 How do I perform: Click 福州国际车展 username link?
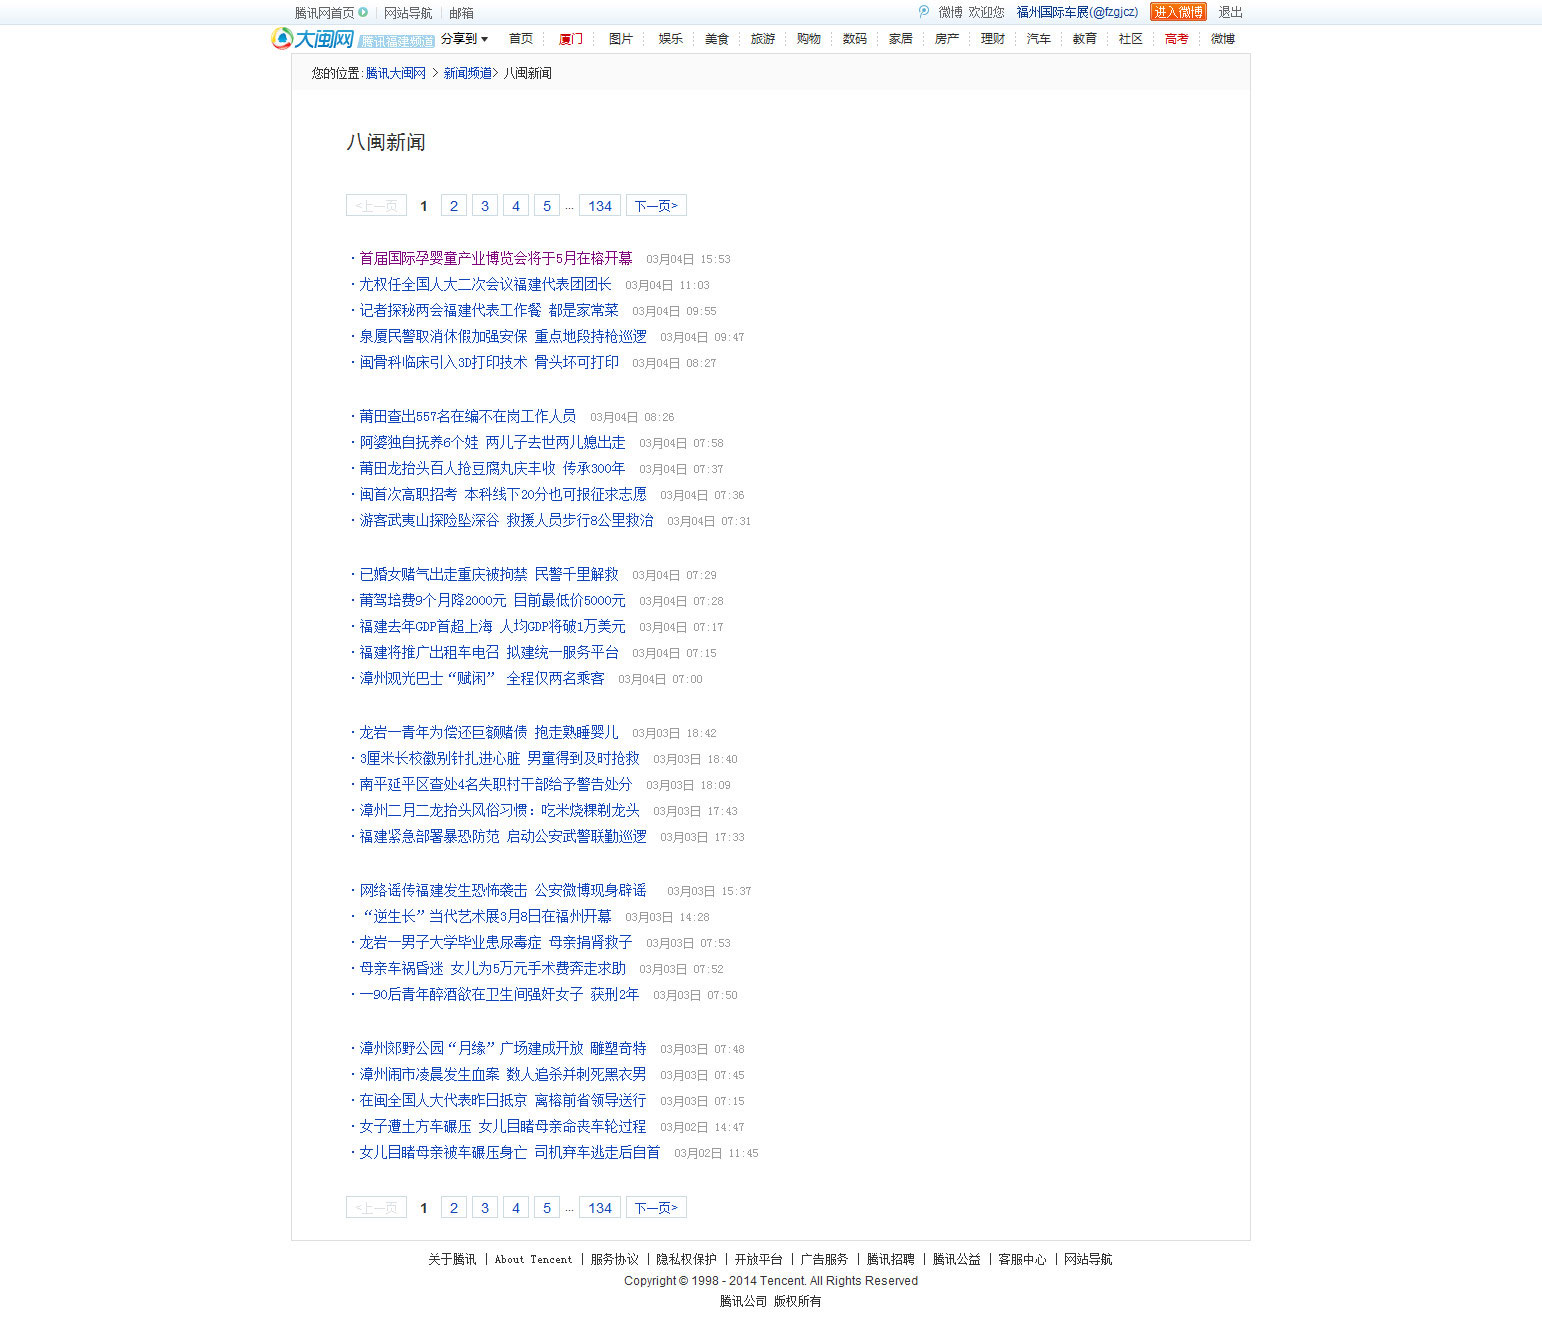1076,12
